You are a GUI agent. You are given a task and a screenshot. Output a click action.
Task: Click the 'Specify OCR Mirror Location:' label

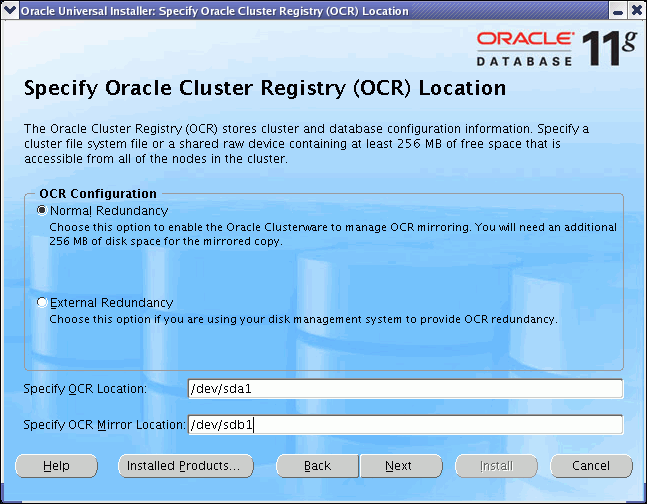[104, 425]
